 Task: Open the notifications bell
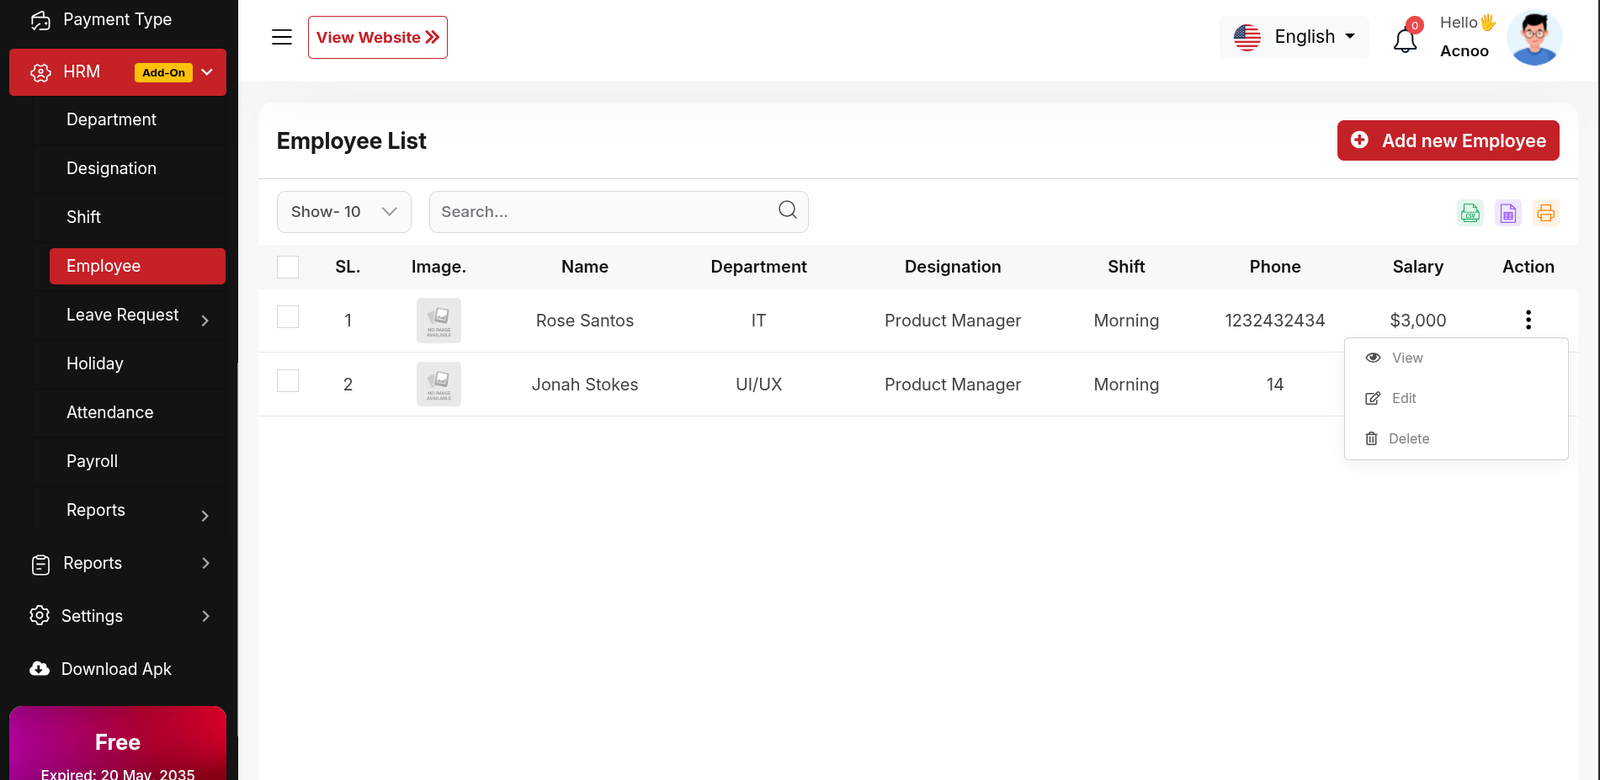(1405, 40)
